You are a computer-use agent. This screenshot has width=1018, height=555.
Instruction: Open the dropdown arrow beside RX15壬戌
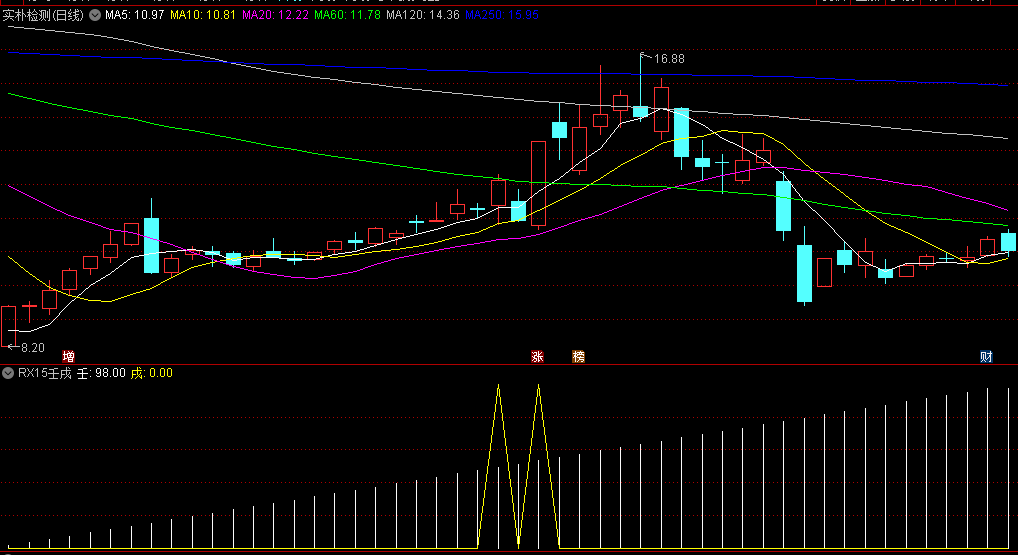pyautogui.click(x=8, y=373)
